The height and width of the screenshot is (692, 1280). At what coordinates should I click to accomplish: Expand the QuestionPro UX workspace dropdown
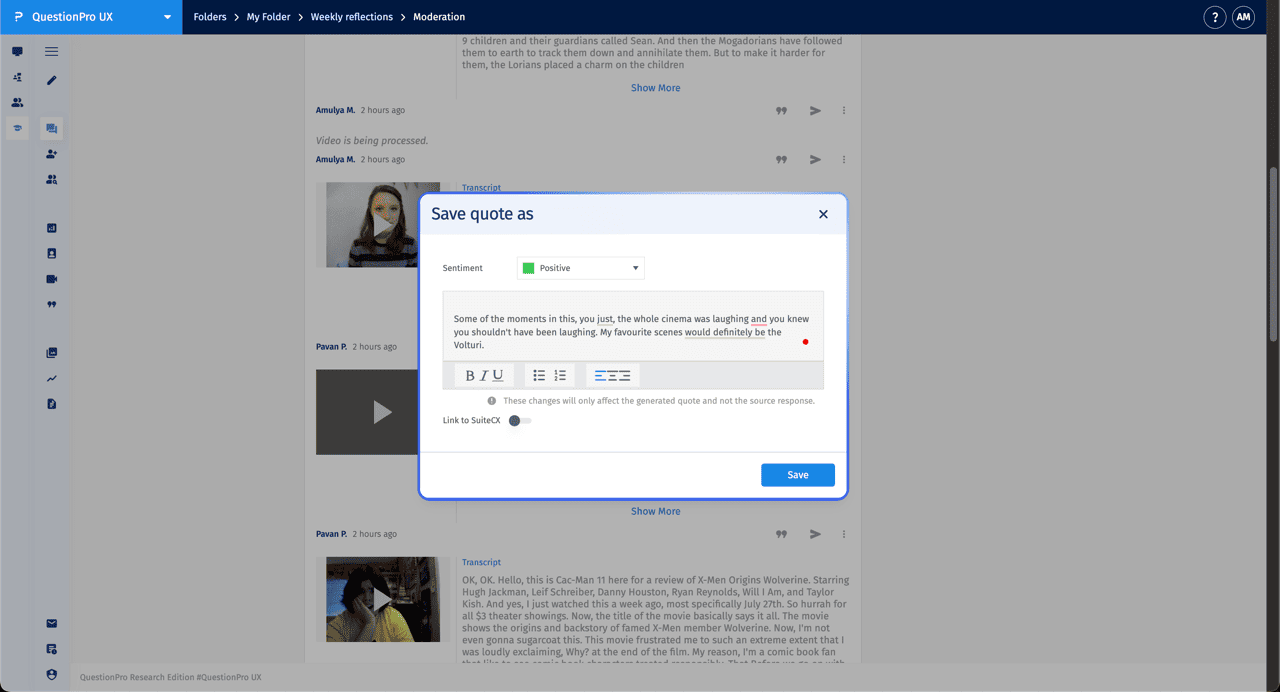pyautogui.click(x=167, y=16)
